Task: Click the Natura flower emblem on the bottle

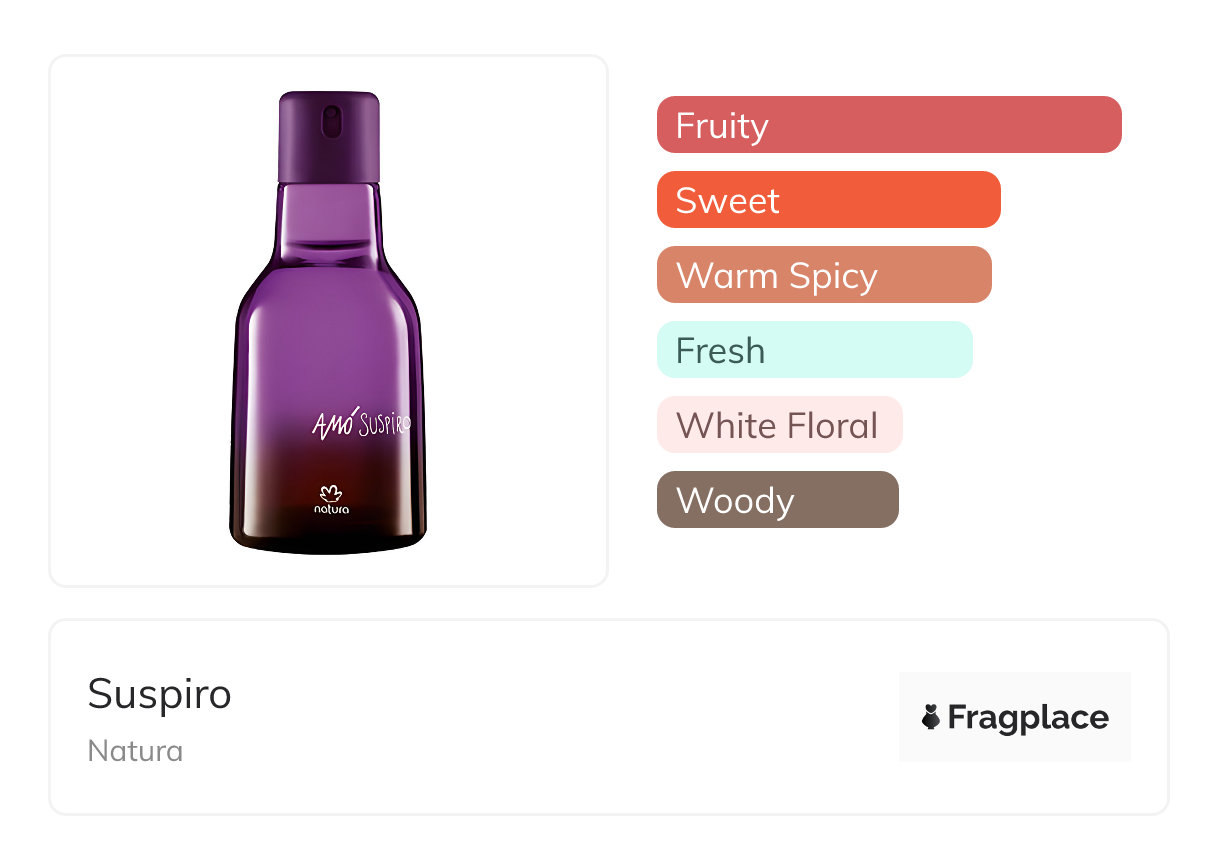Action: point(331,492)
